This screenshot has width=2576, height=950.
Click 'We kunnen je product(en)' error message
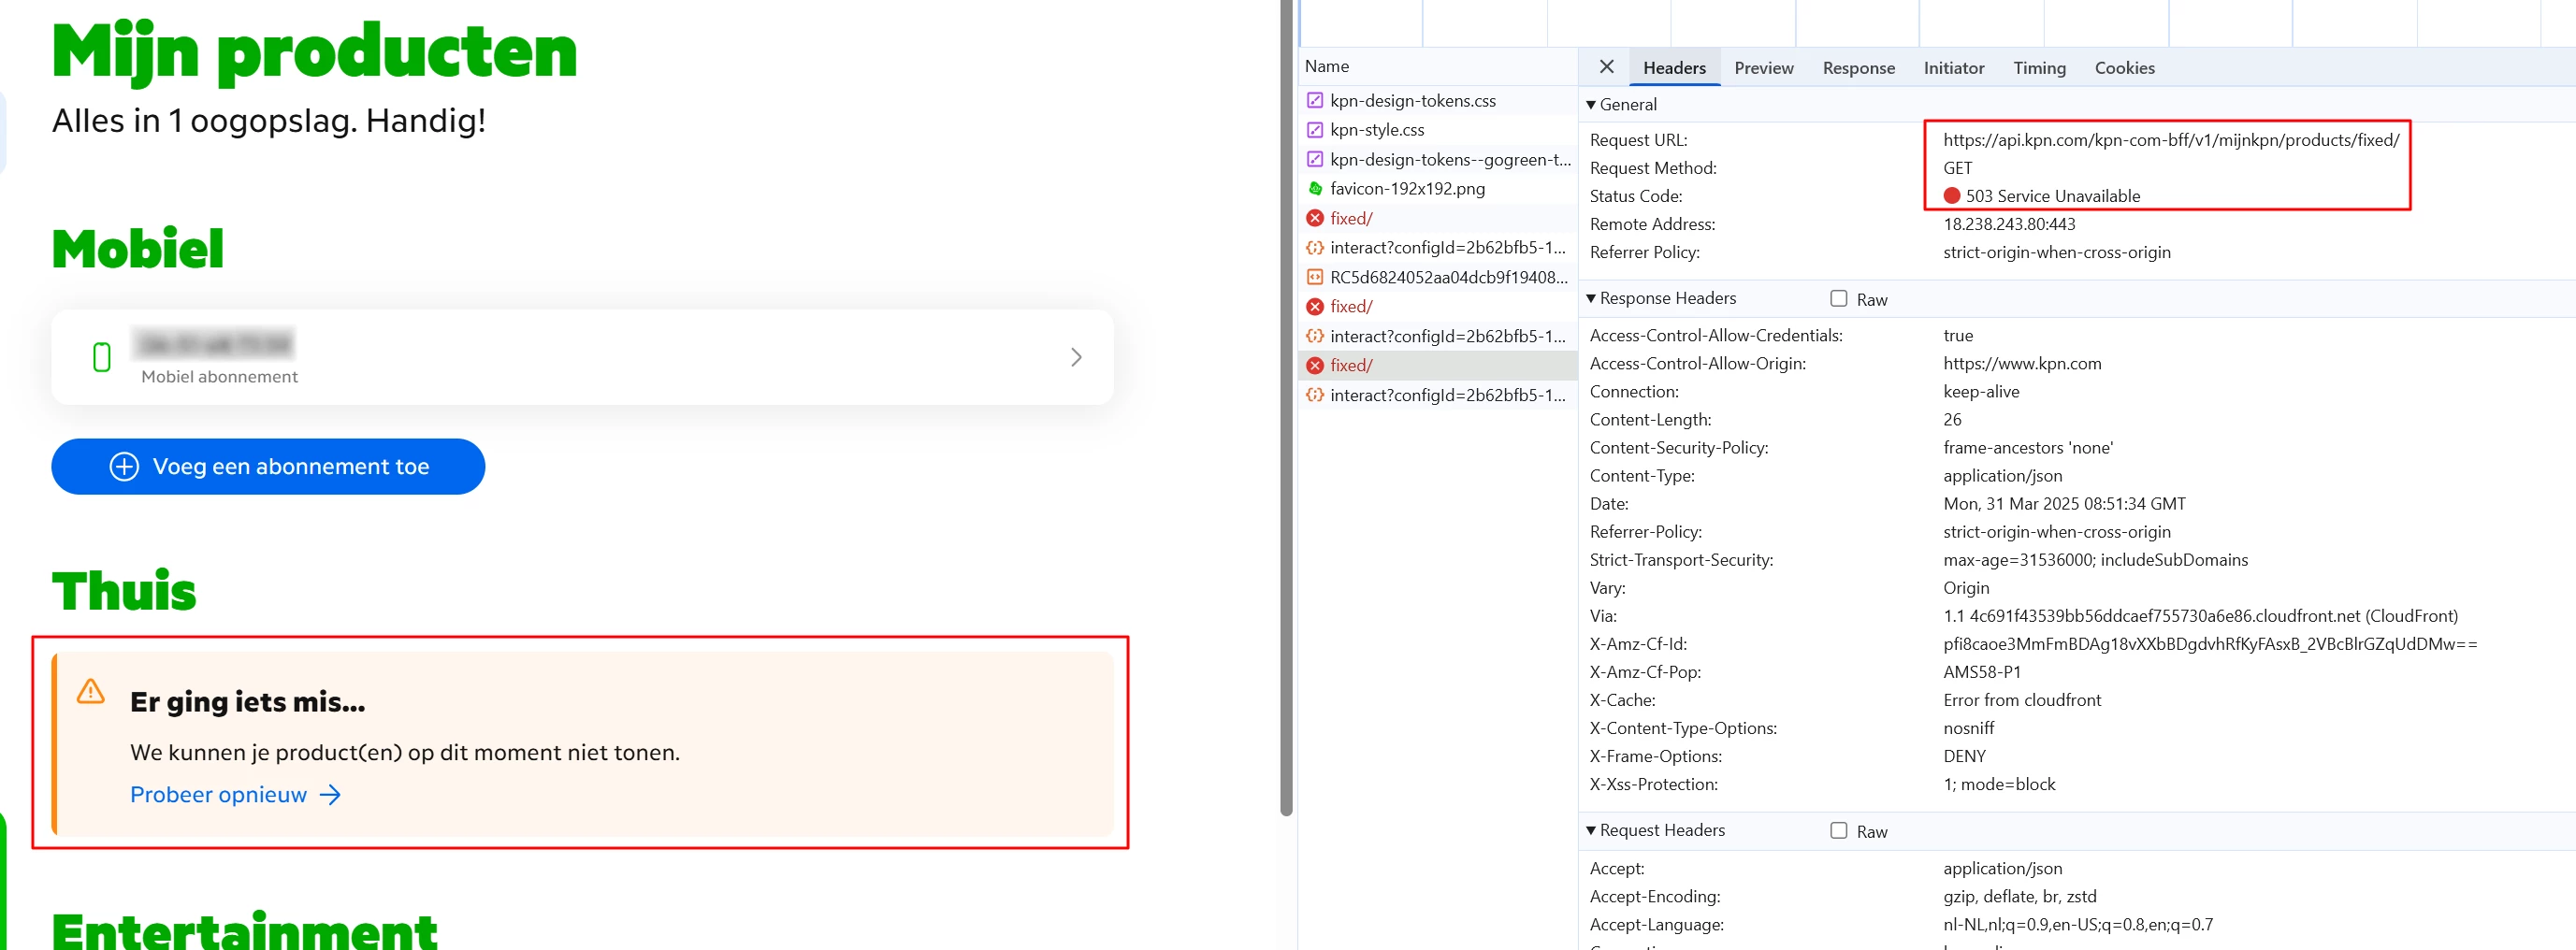click(404, 752)
